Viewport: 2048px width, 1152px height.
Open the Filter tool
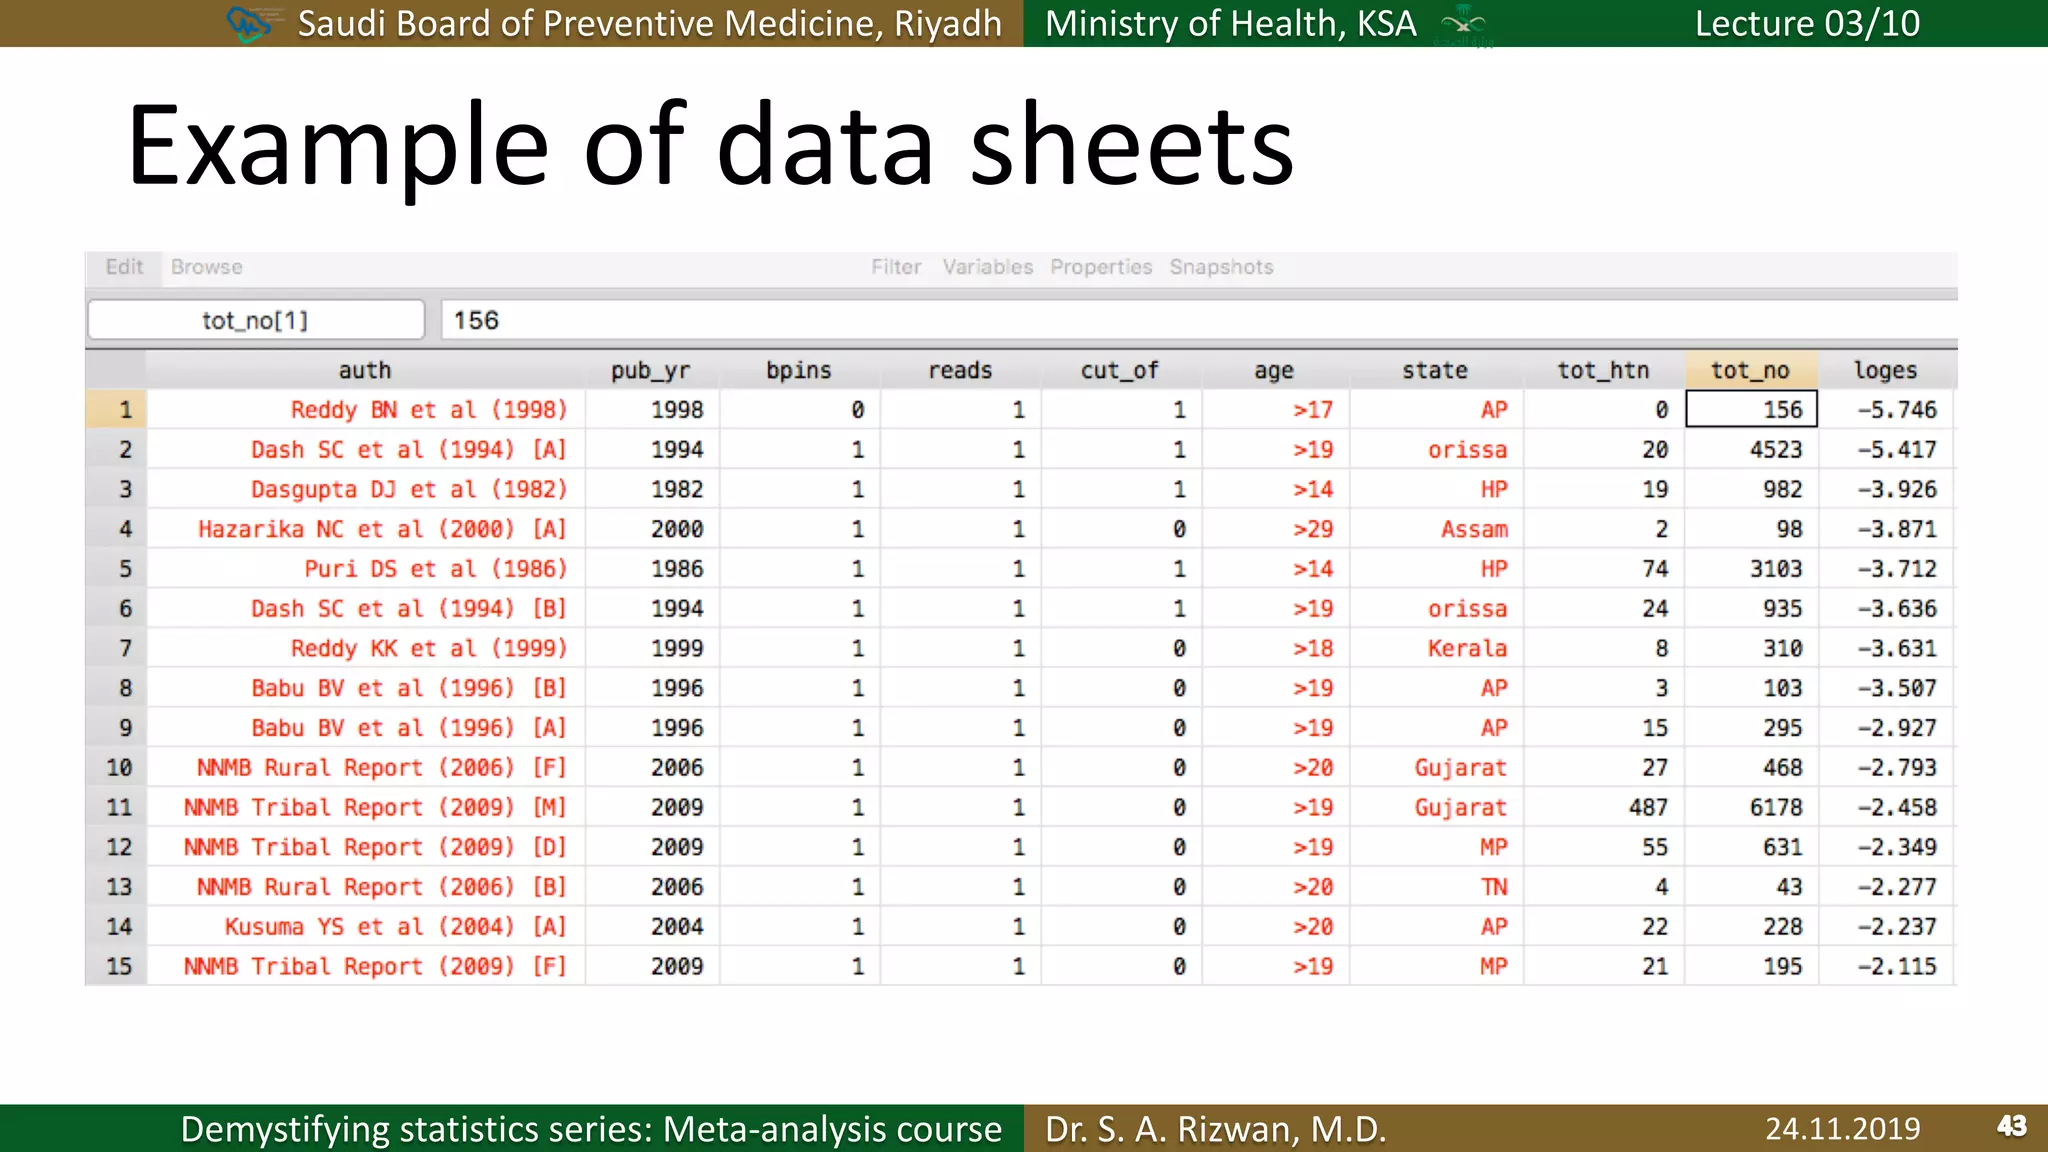tap(896, 267)
